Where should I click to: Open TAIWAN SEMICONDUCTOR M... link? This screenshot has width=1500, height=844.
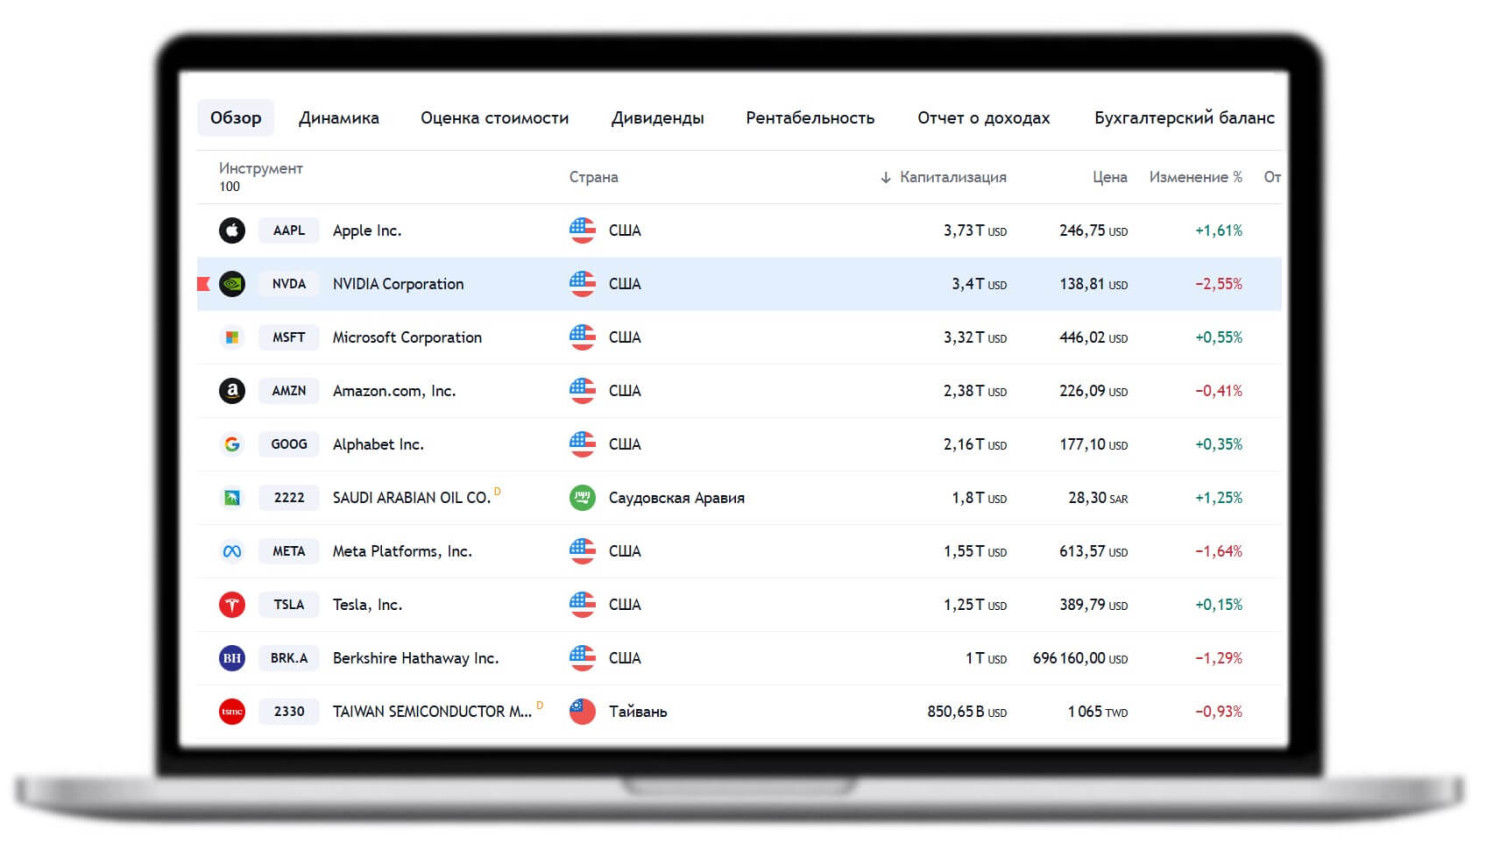click(432, 712)
